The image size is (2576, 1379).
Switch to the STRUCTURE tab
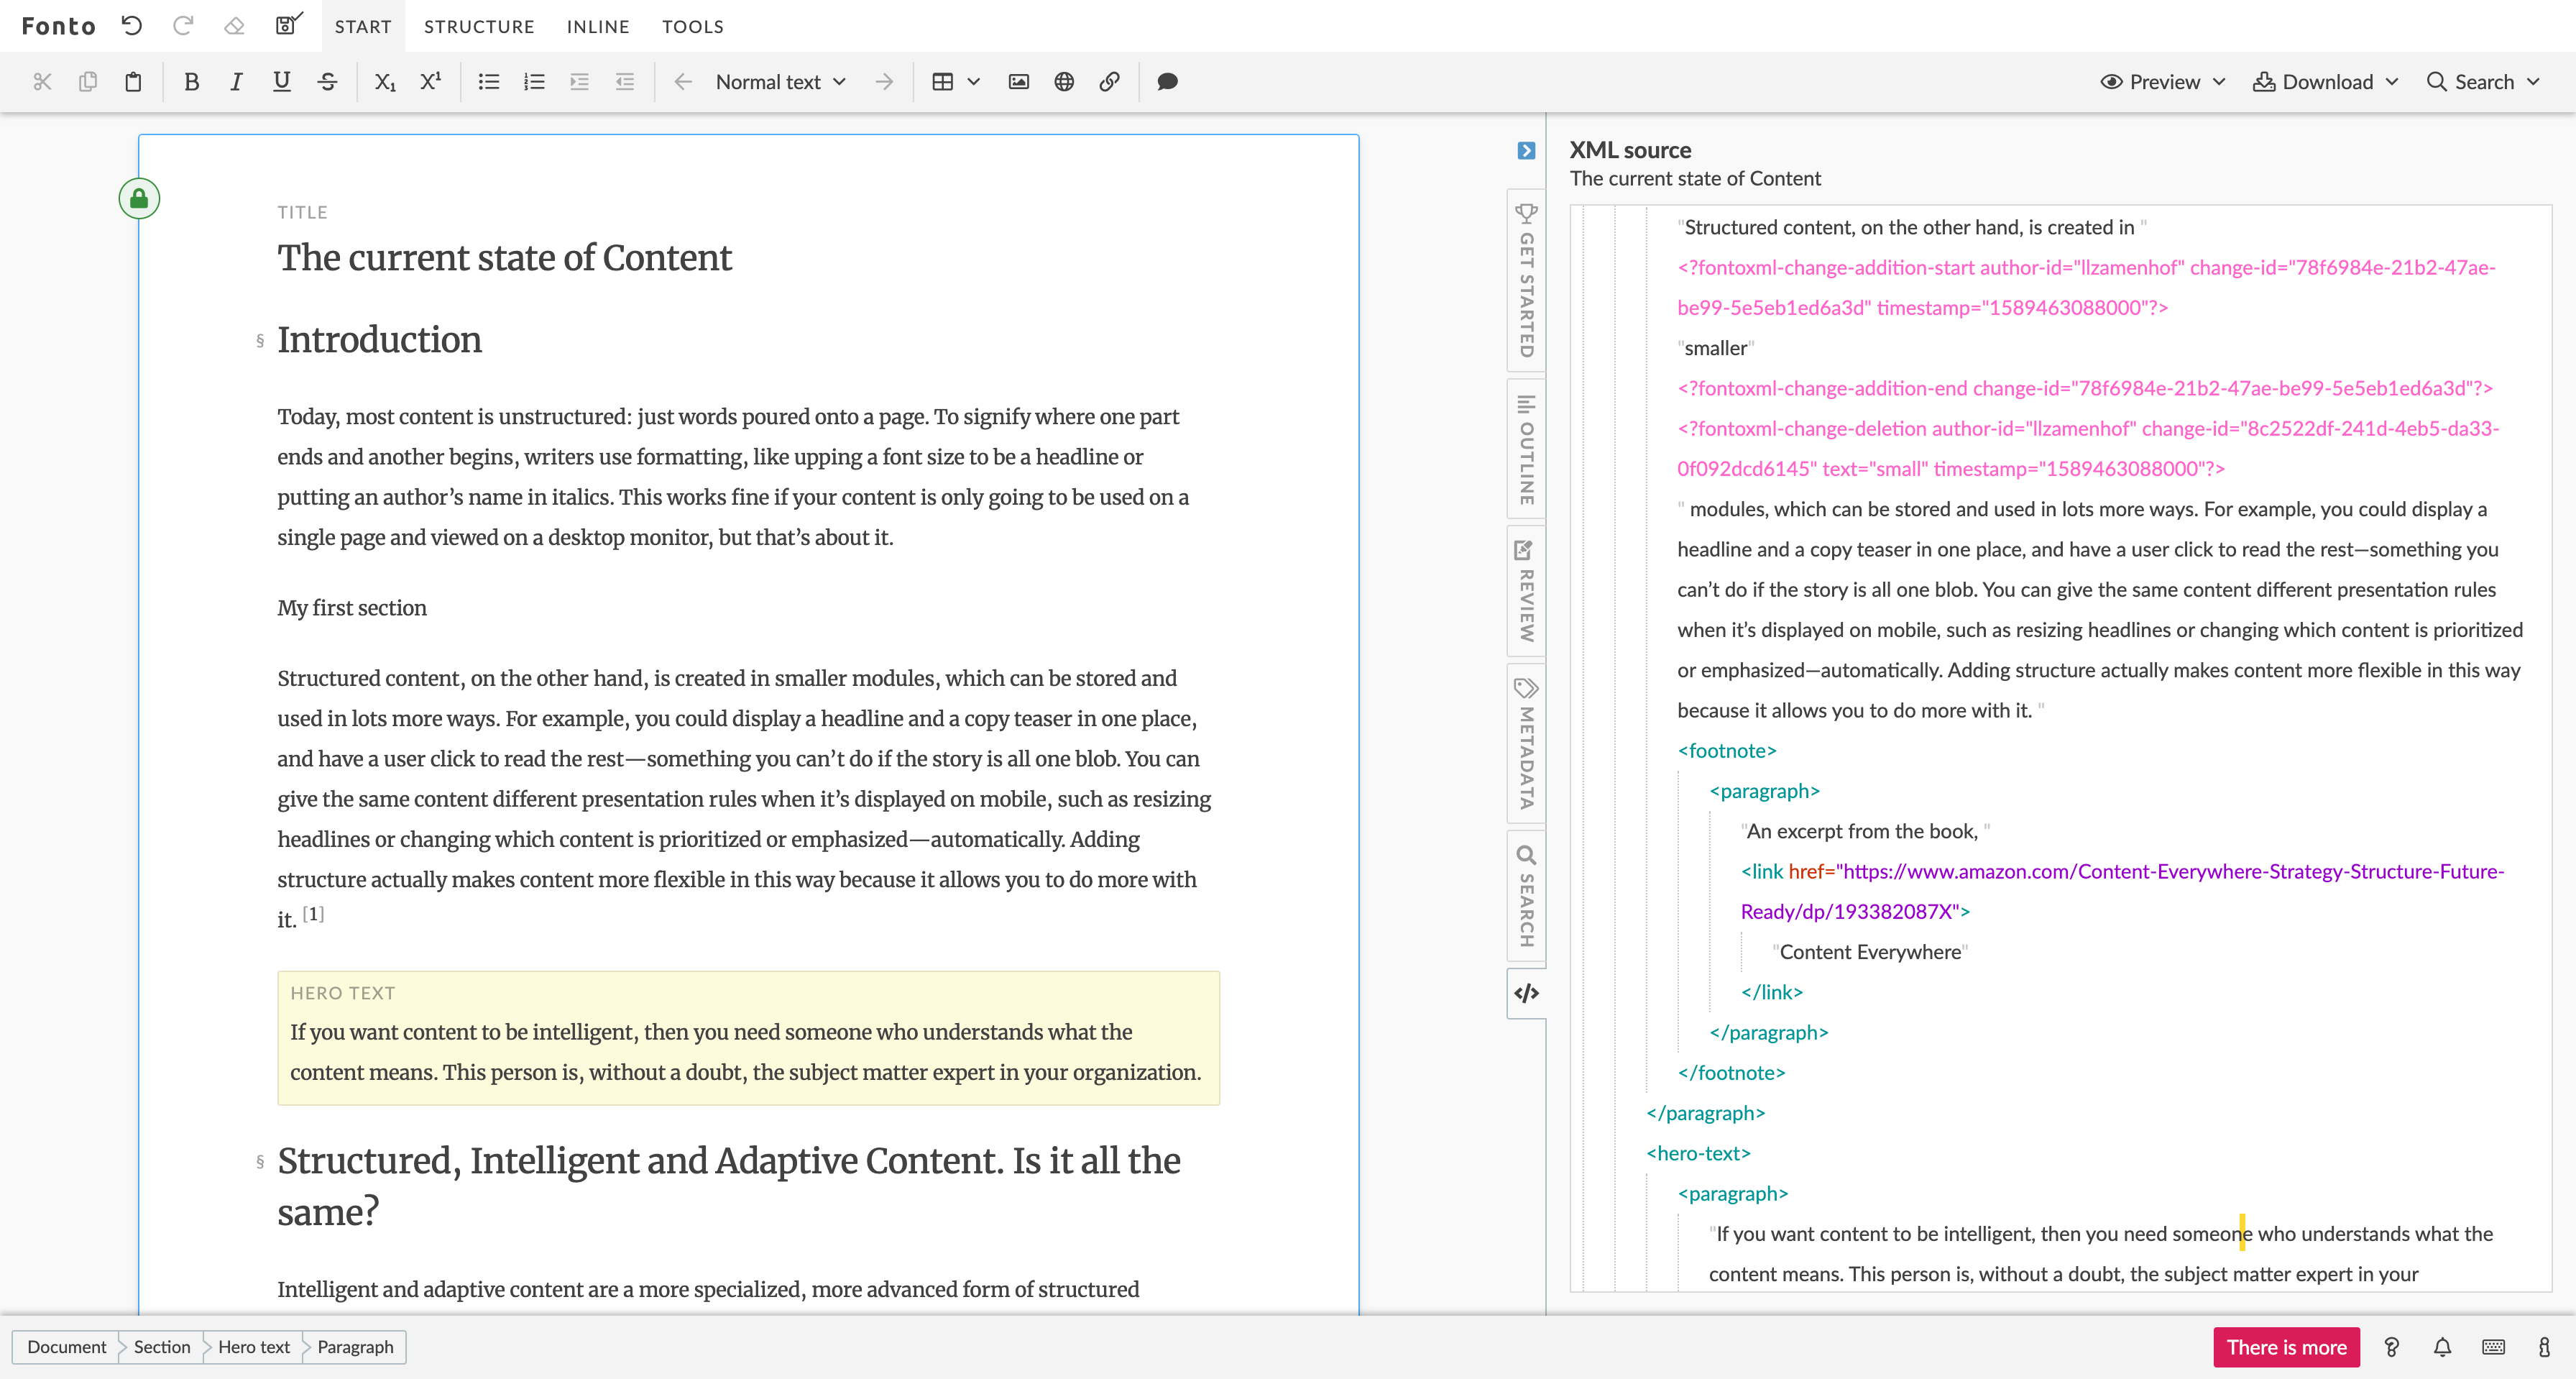[479, 27]
